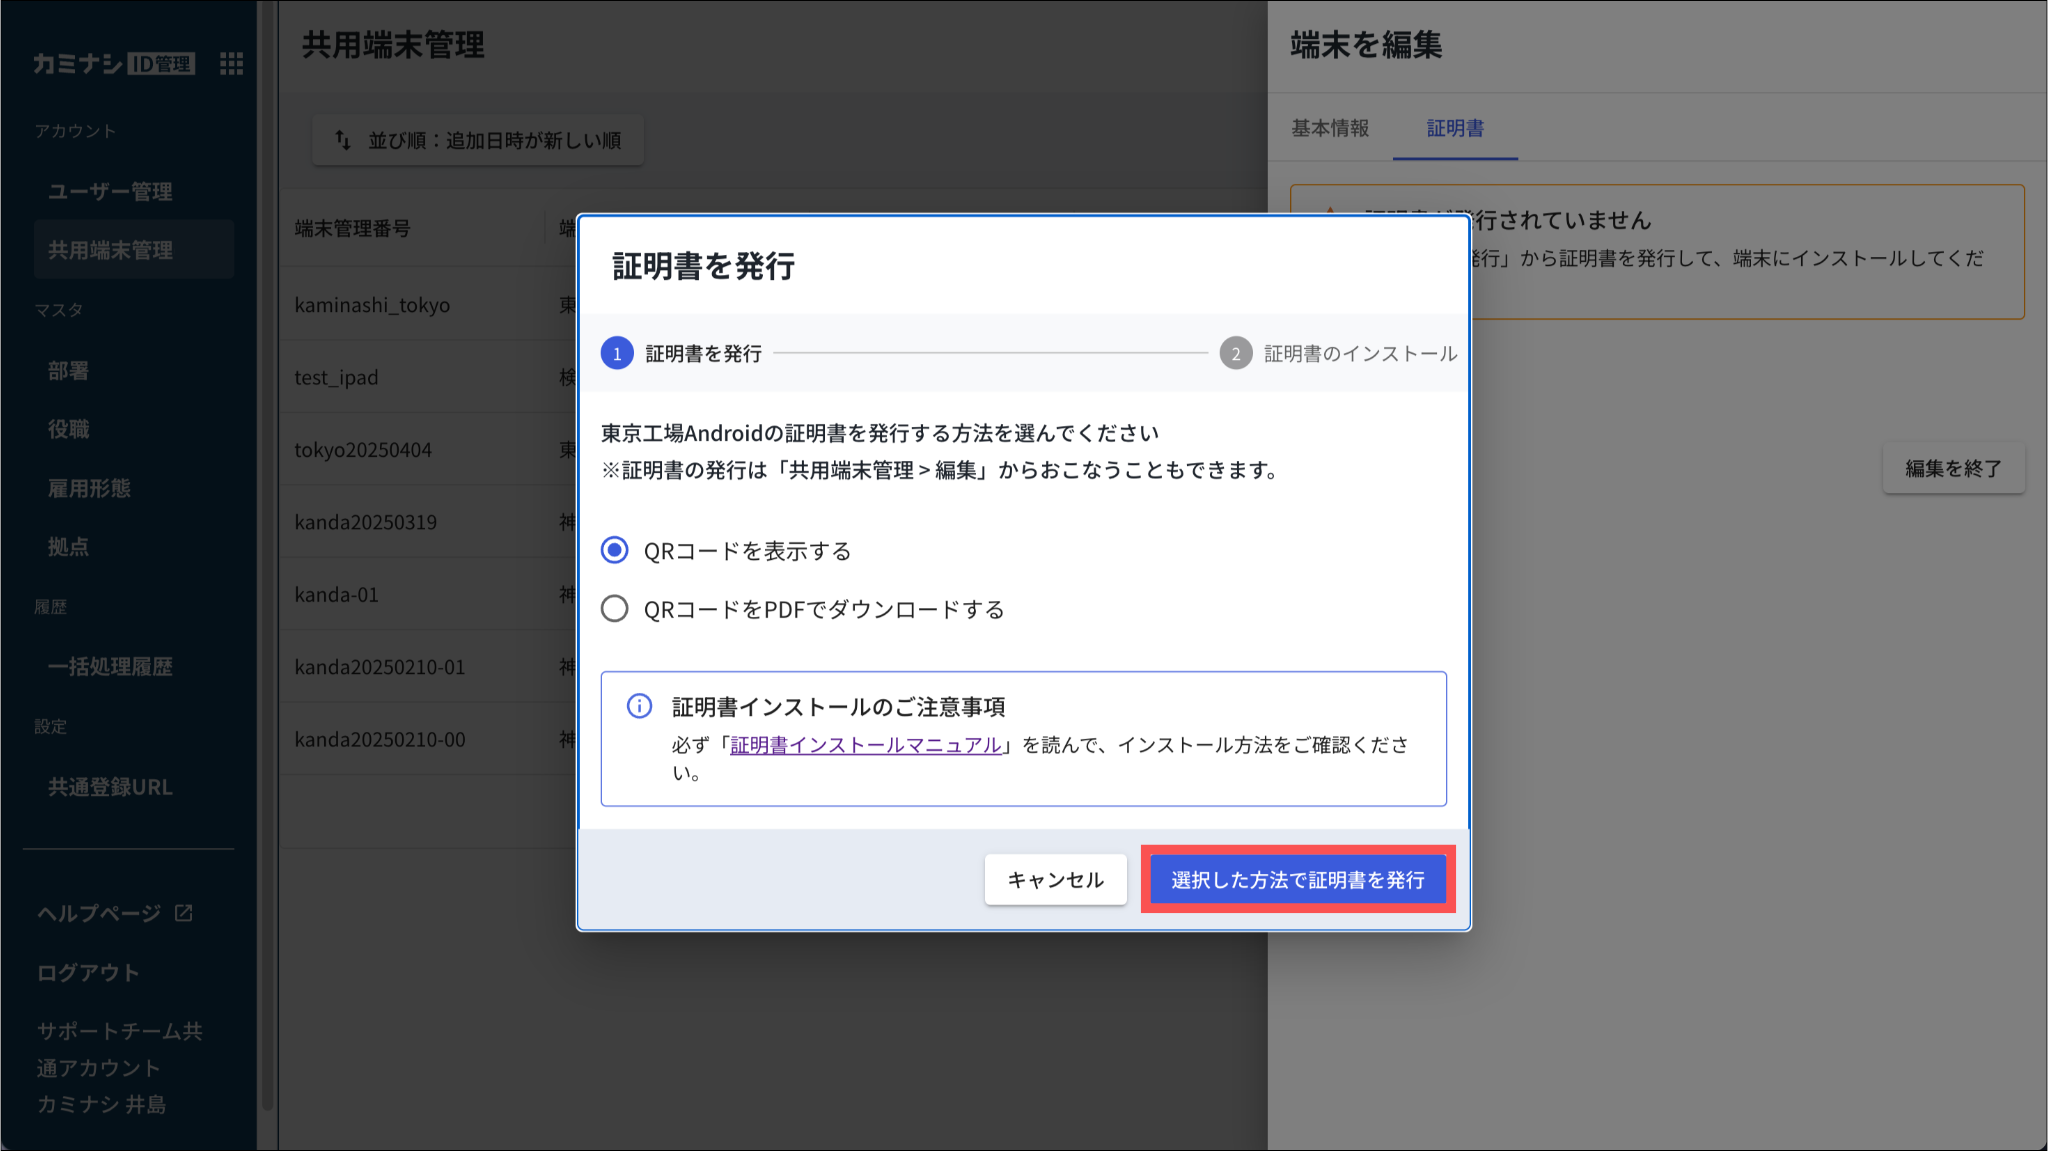
Task: Switch to 基本情報 tab
Action: 1330,128
